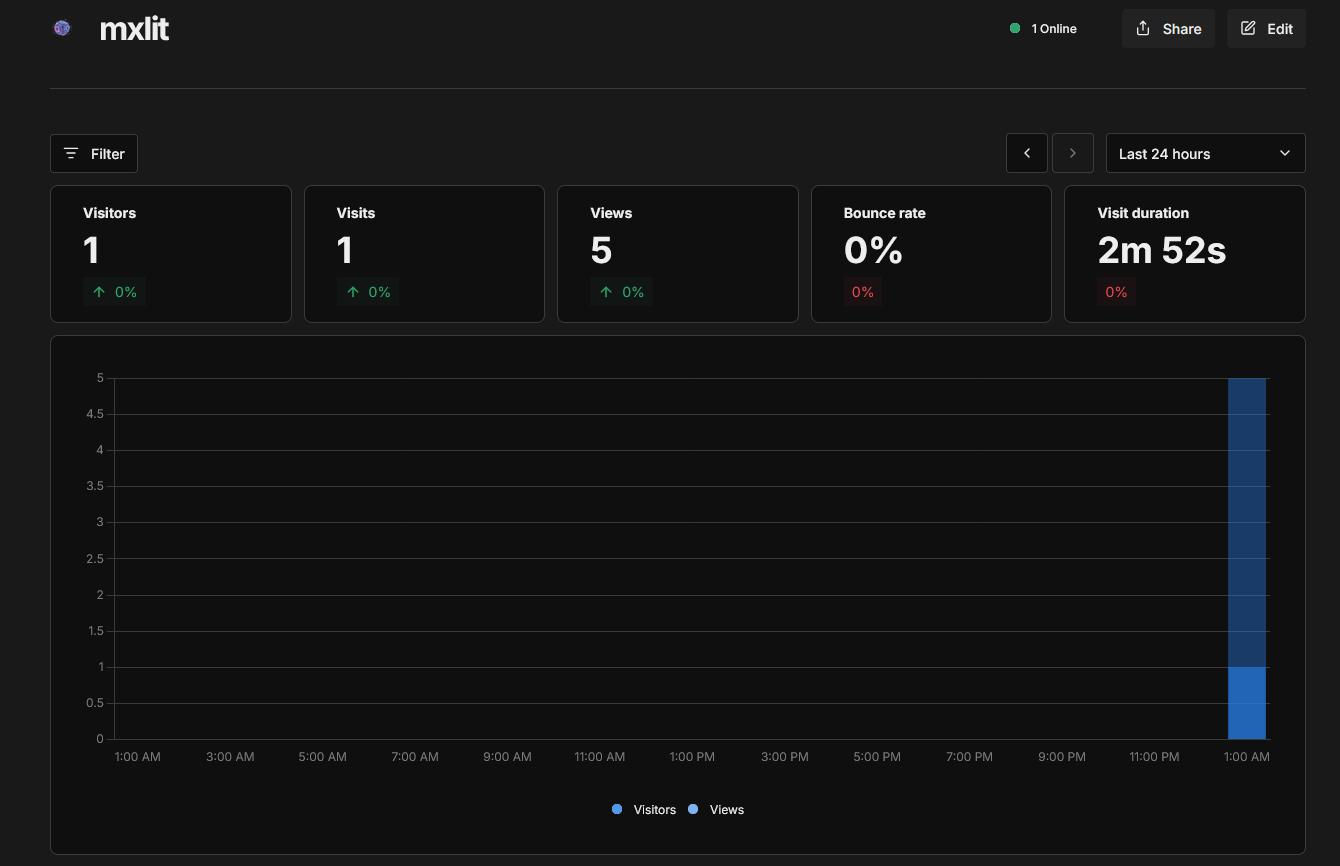Click the green up arrow under Views
The width and height of the screenshot is (1340, 866).
pos(606,292)
